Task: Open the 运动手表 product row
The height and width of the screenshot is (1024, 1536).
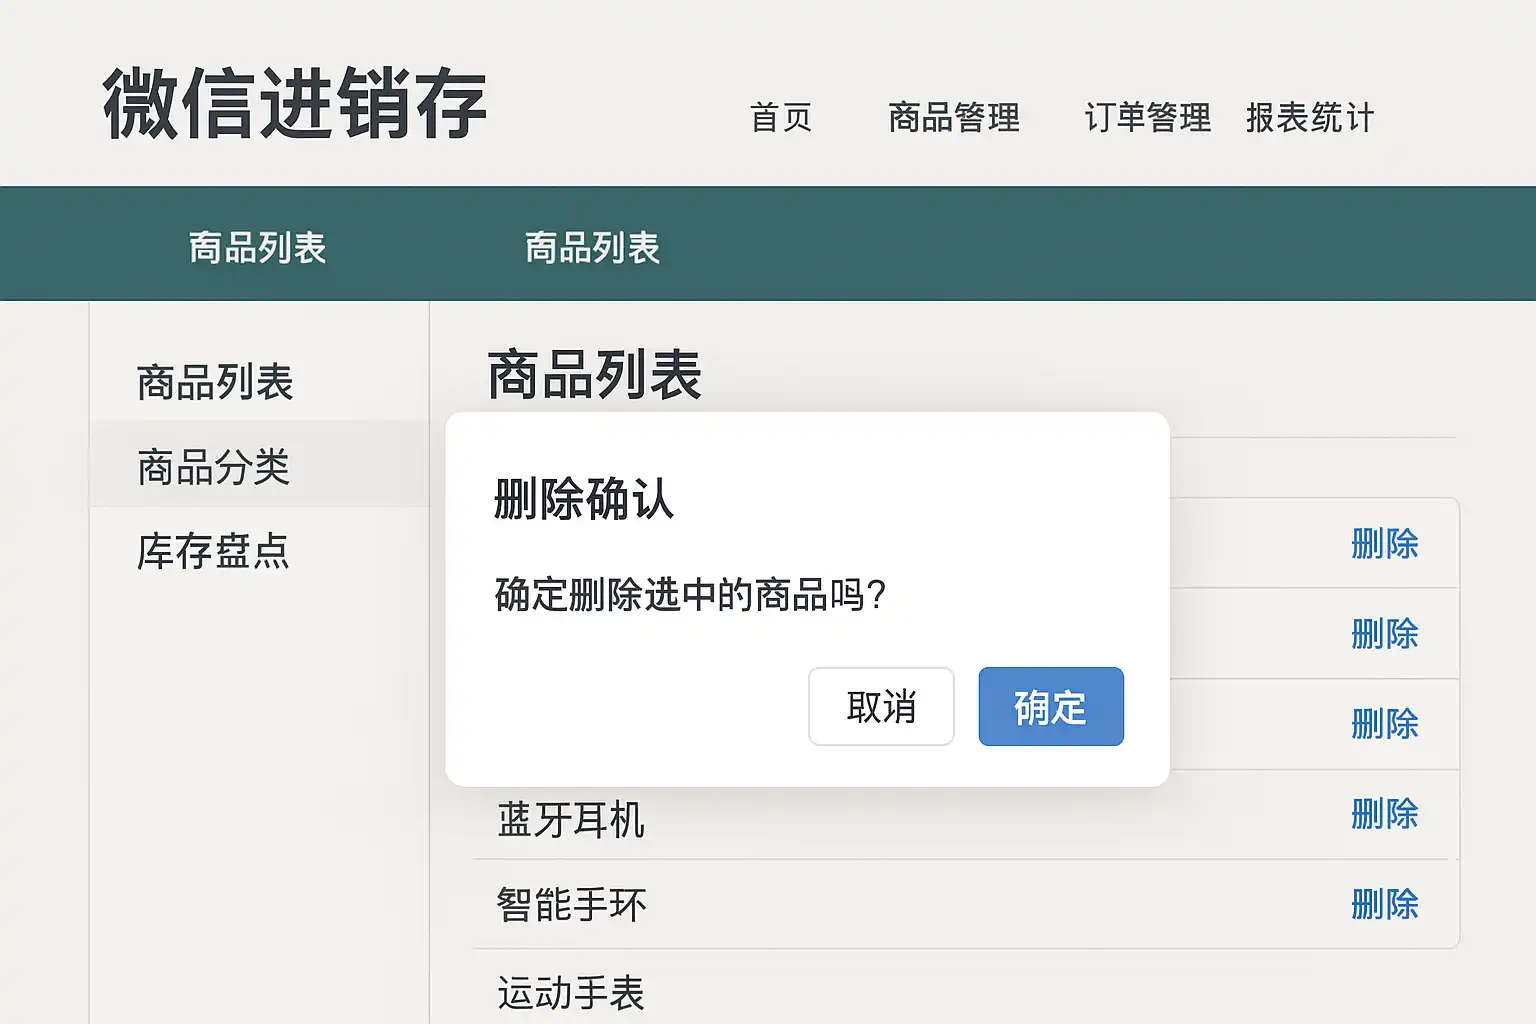Action: click(571, 993)
